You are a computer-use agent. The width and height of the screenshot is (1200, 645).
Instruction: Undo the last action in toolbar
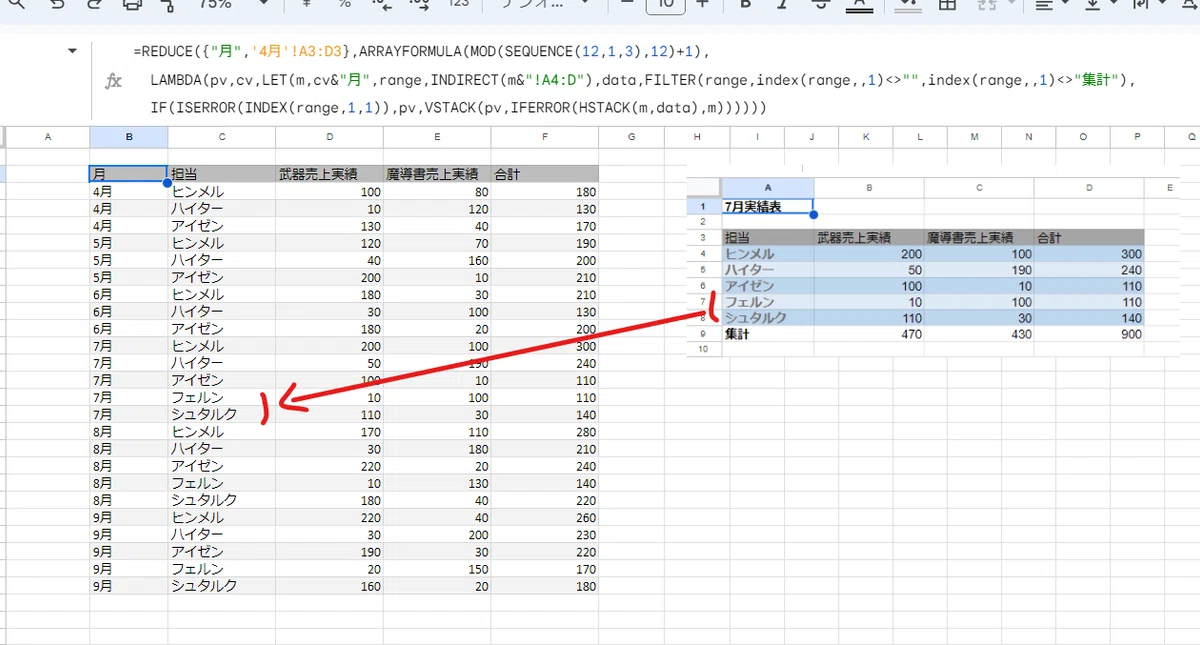tap(58, 5)
